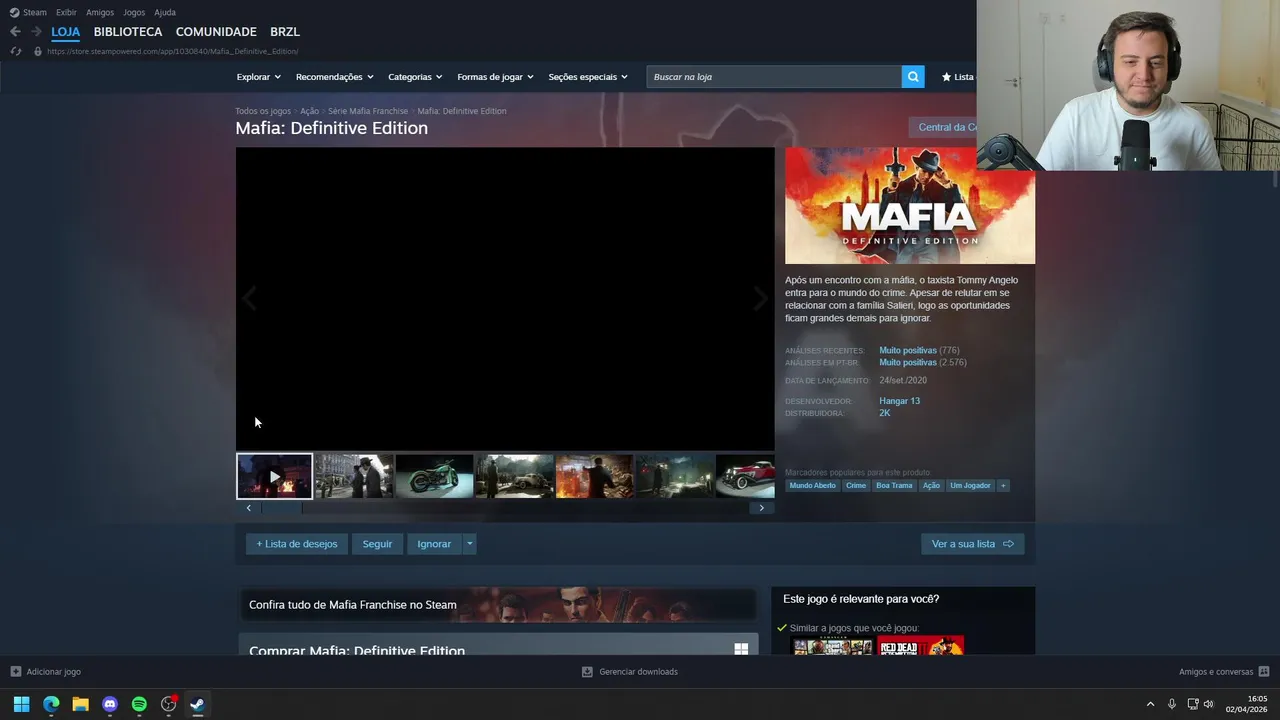Open the dropdown arrow beside Ignorar
Viewport: 1280px width, 720px height.
(x=469, y=544)
